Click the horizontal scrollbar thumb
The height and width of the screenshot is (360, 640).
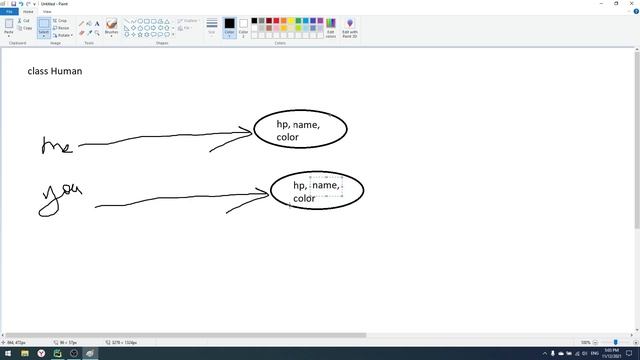186,336
